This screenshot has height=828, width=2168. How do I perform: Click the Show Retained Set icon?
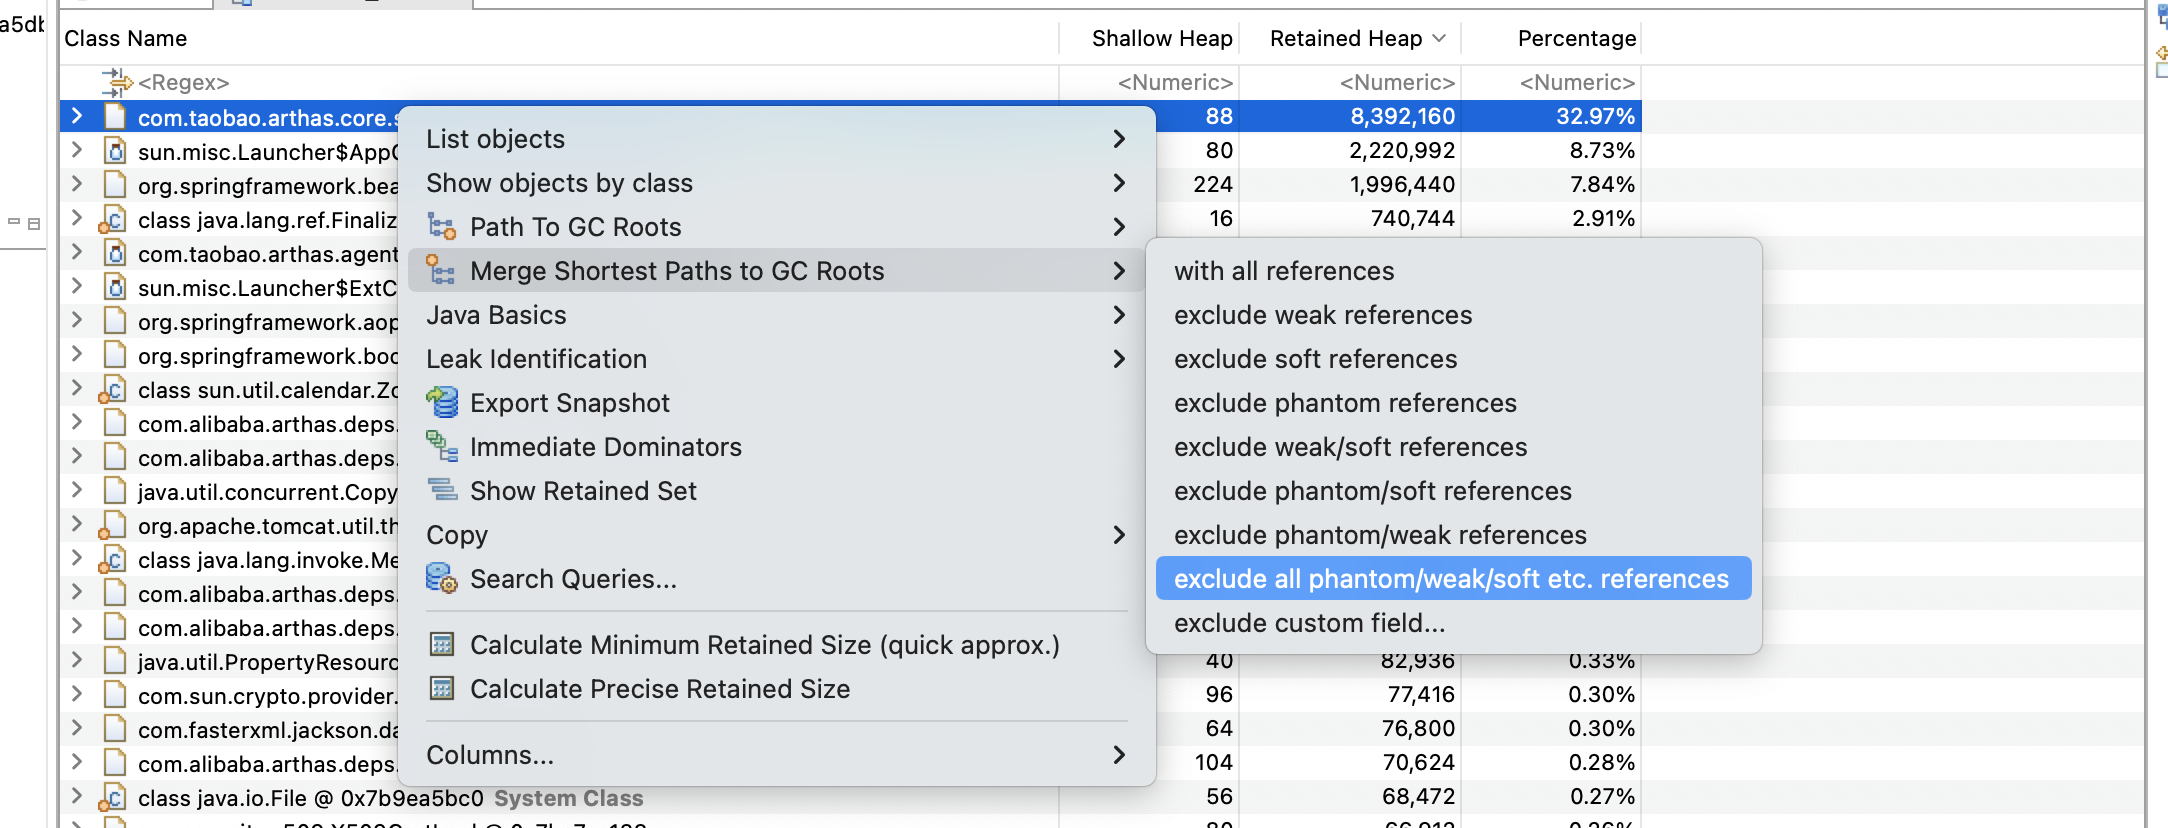[x=441, y=491]
